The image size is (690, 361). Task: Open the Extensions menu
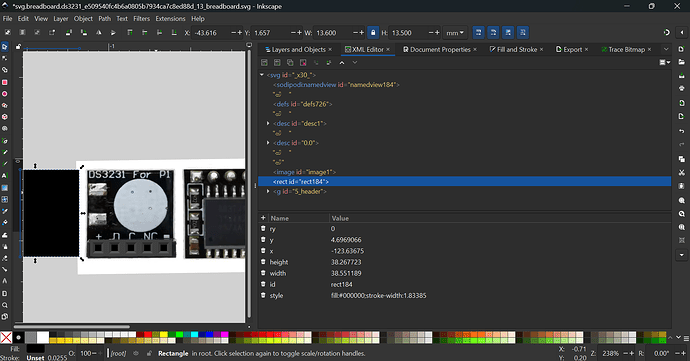point(170,18)
